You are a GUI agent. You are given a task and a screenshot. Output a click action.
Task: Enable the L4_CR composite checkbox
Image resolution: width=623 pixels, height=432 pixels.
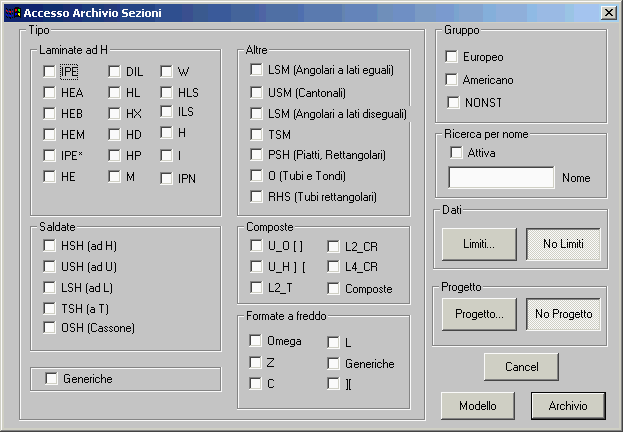pyautogui.click(x=333, y=267)
